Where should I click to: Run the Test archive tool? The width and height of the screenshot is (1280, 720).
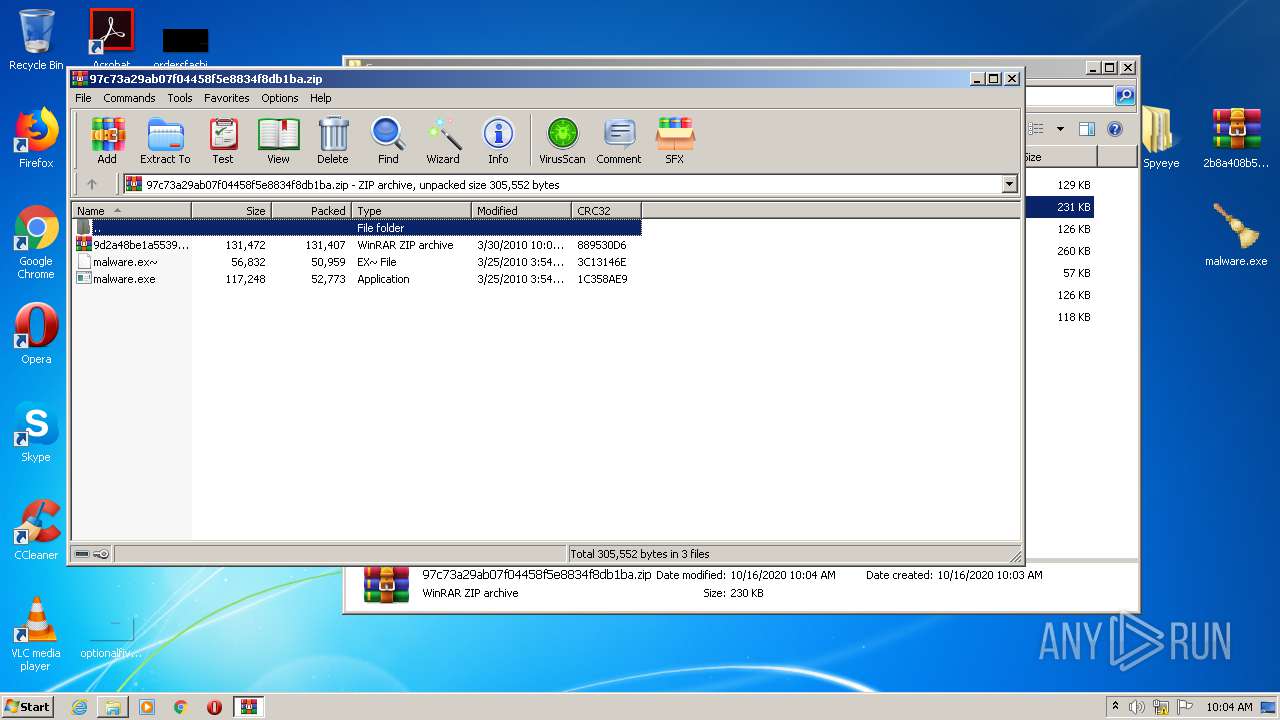tap(223, 141)
